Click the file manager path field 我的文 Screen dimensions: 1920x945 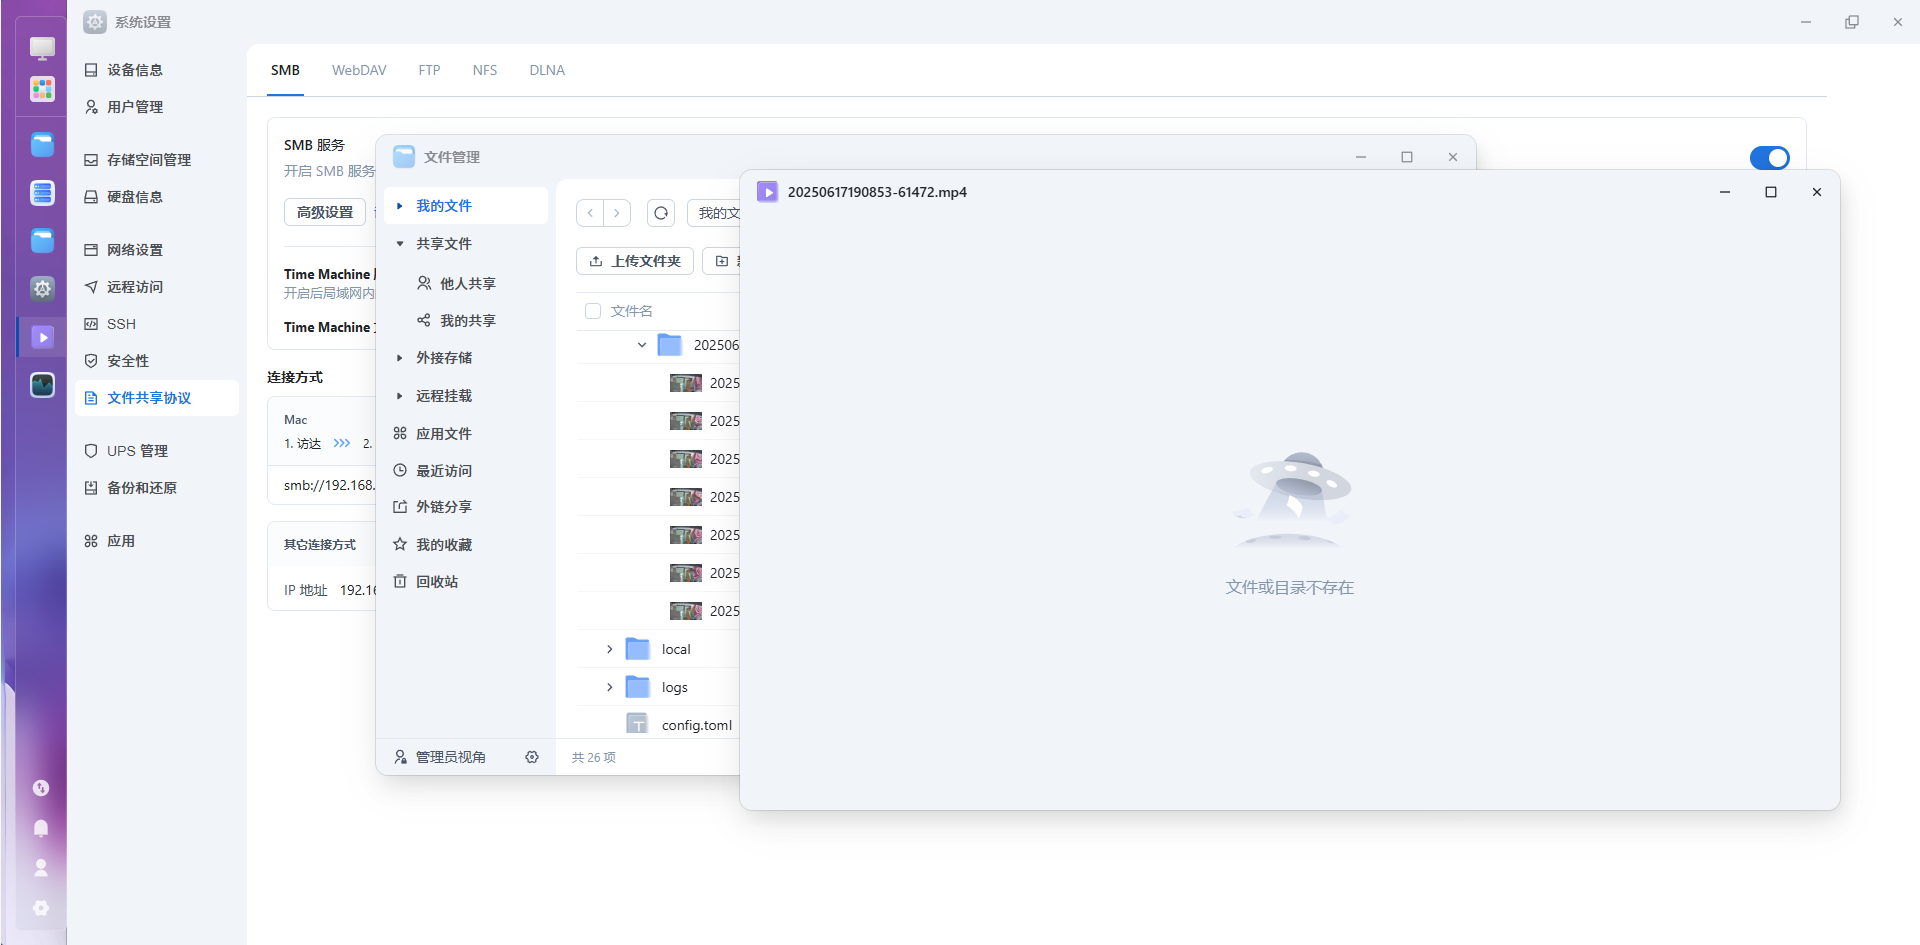714,213
